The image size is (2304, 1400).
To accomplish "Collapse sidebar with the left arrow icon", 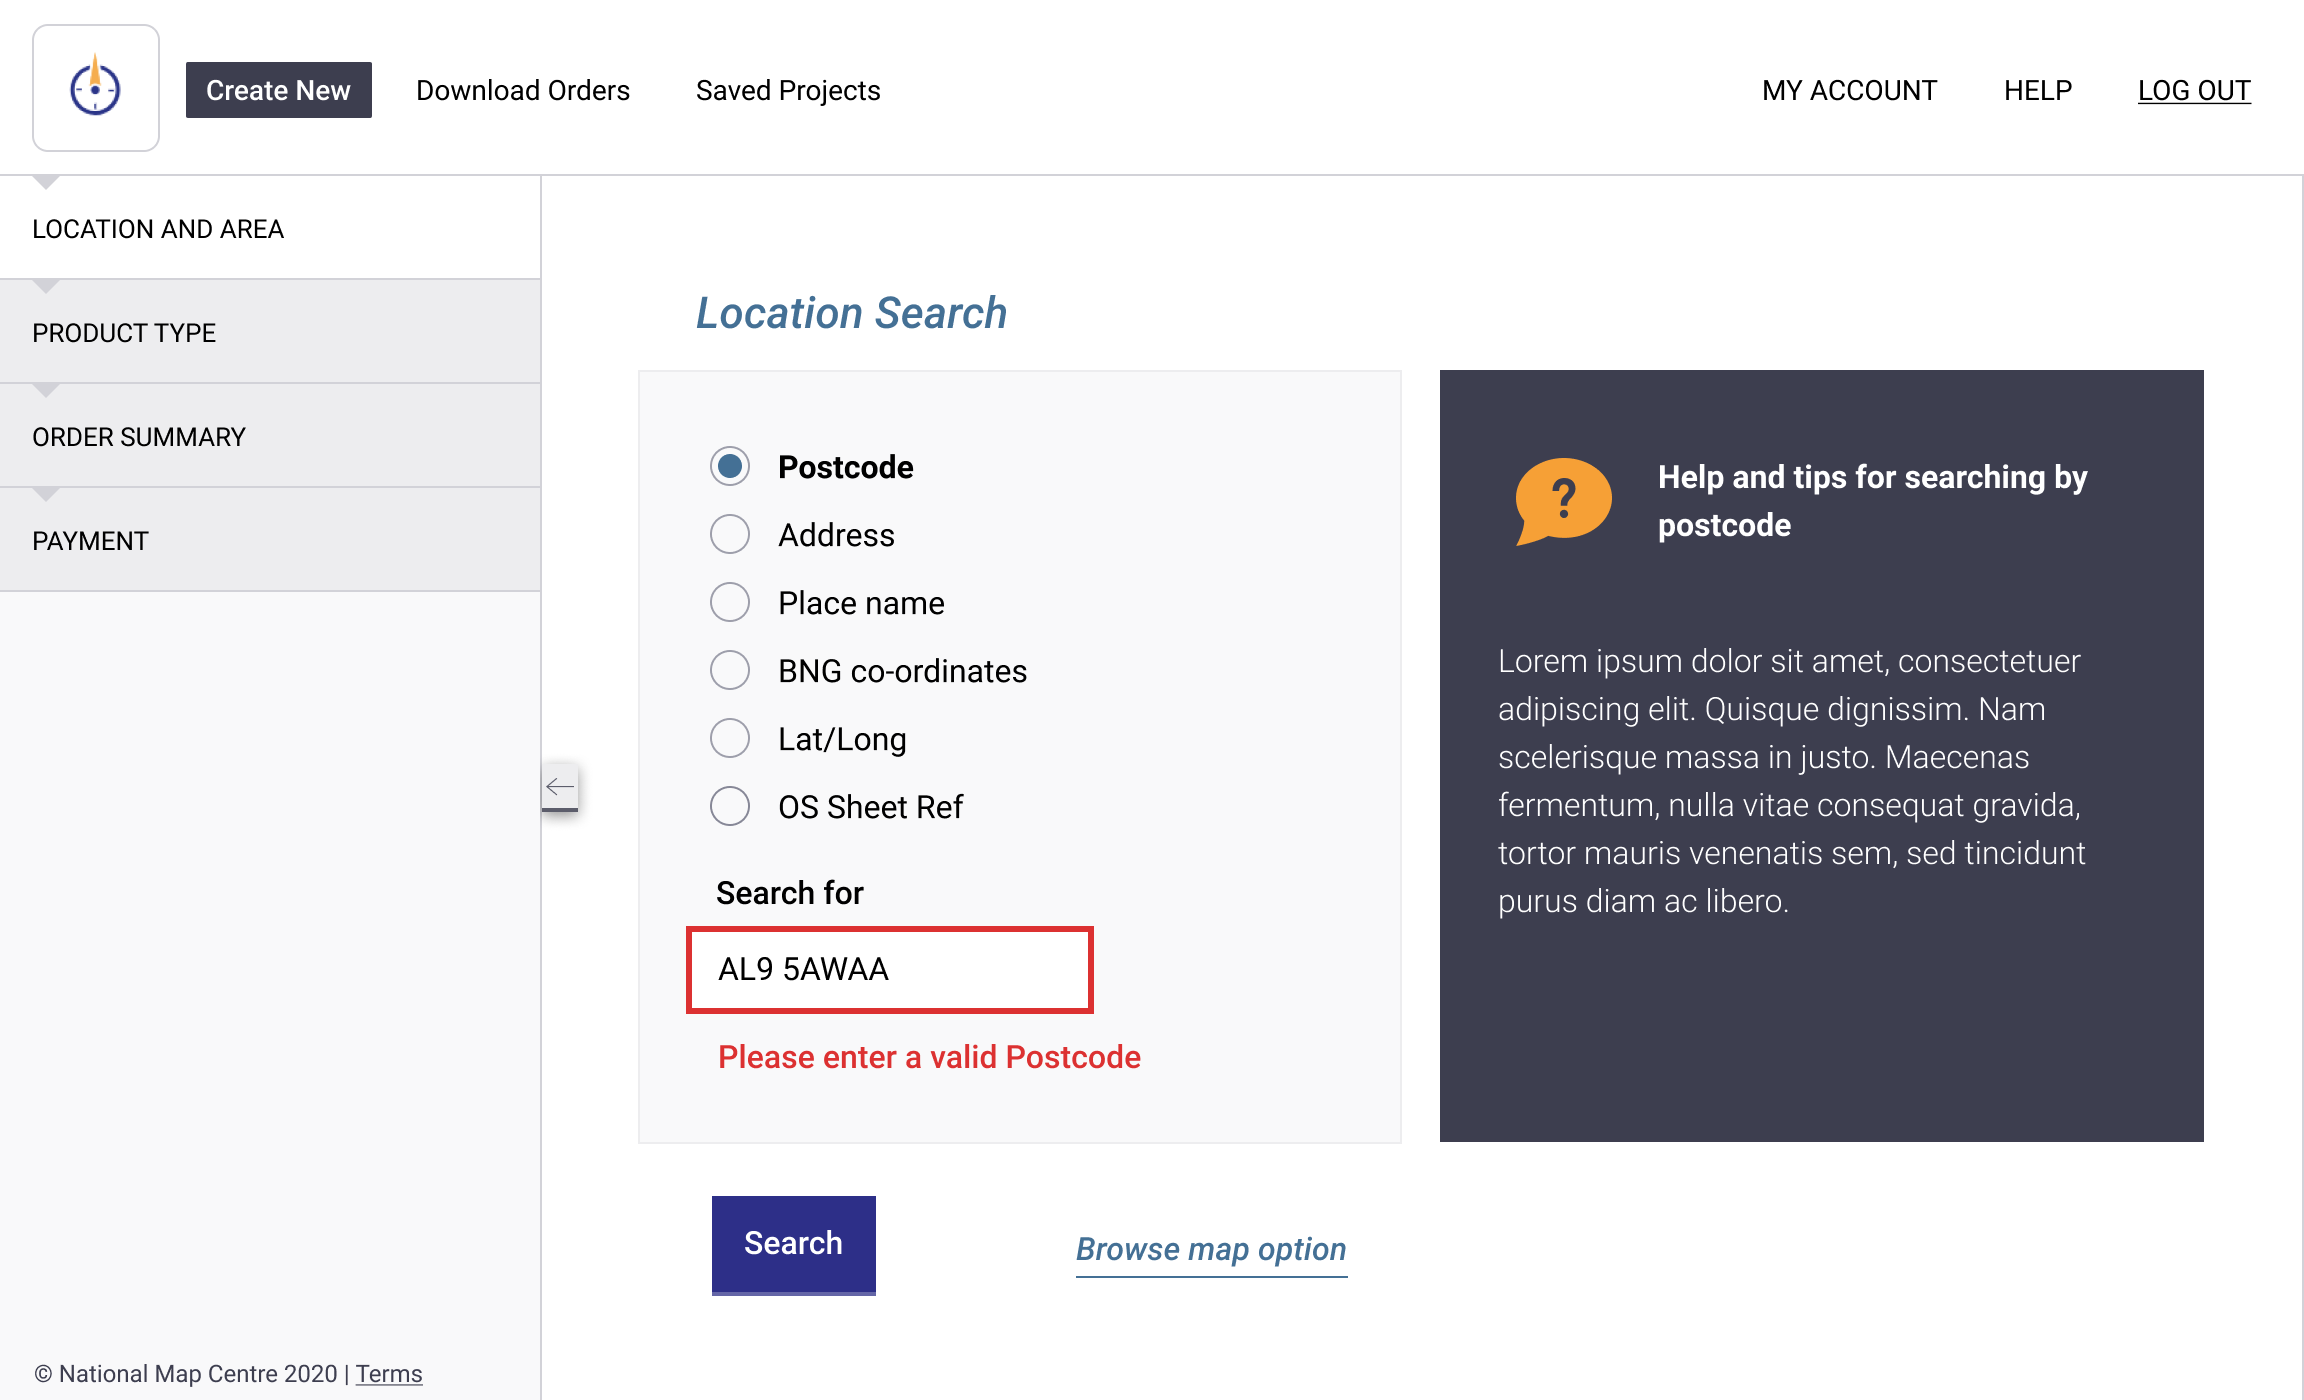I will [560, 787].
